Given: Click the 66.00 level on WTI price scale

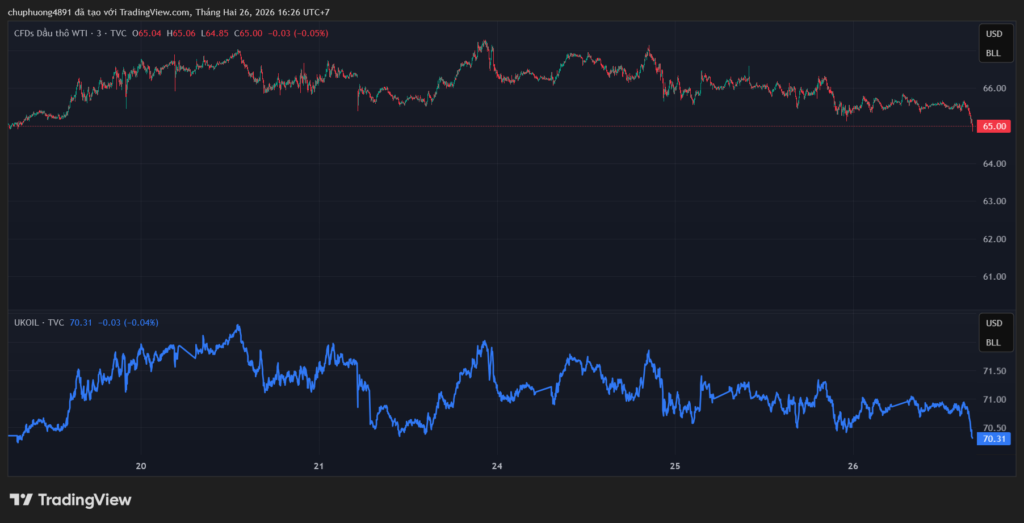Looking at the screenshot, I should 993,88.
